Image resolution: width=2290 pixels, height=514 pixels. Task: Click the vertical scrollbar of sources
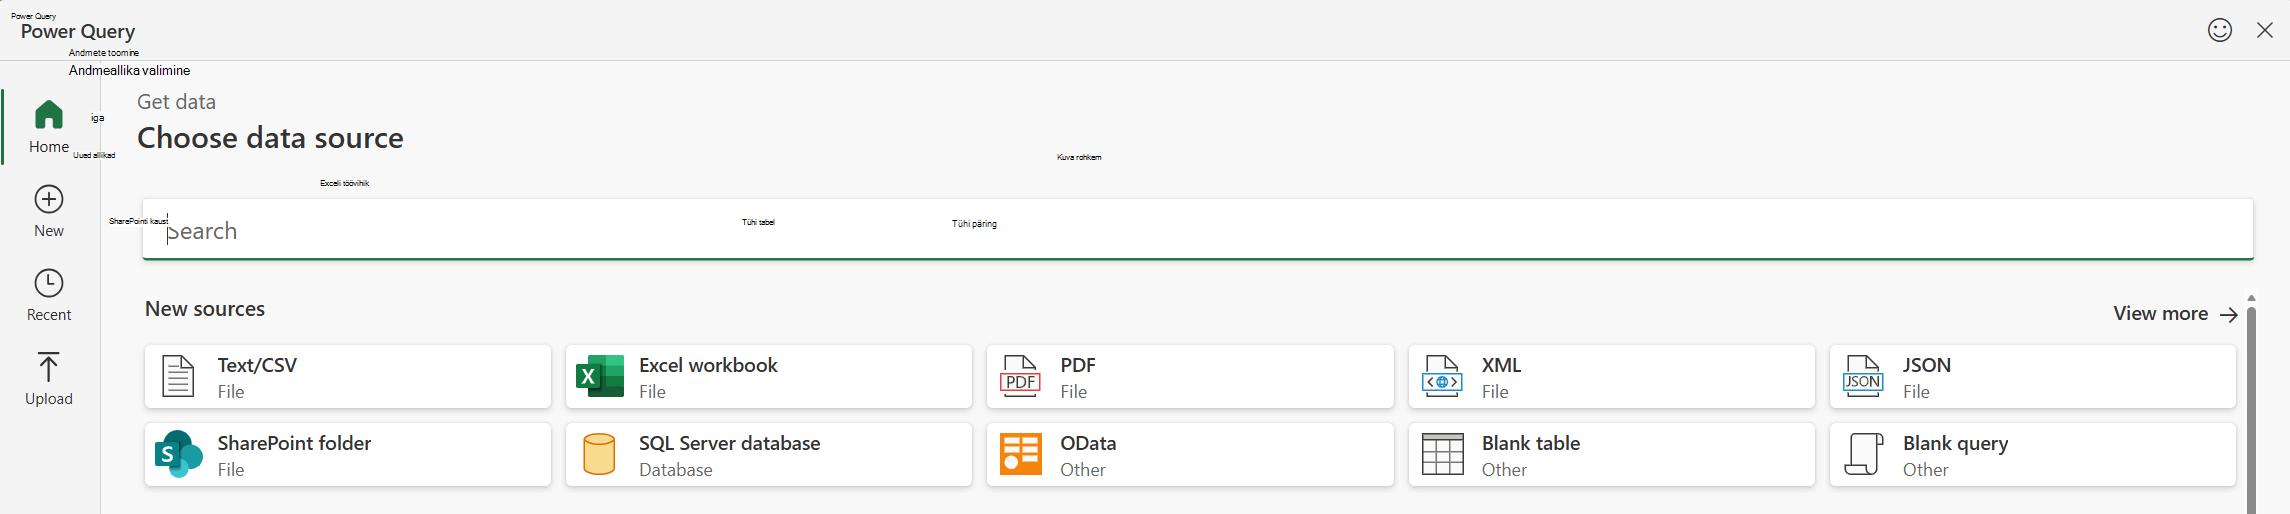(2251, 410)
